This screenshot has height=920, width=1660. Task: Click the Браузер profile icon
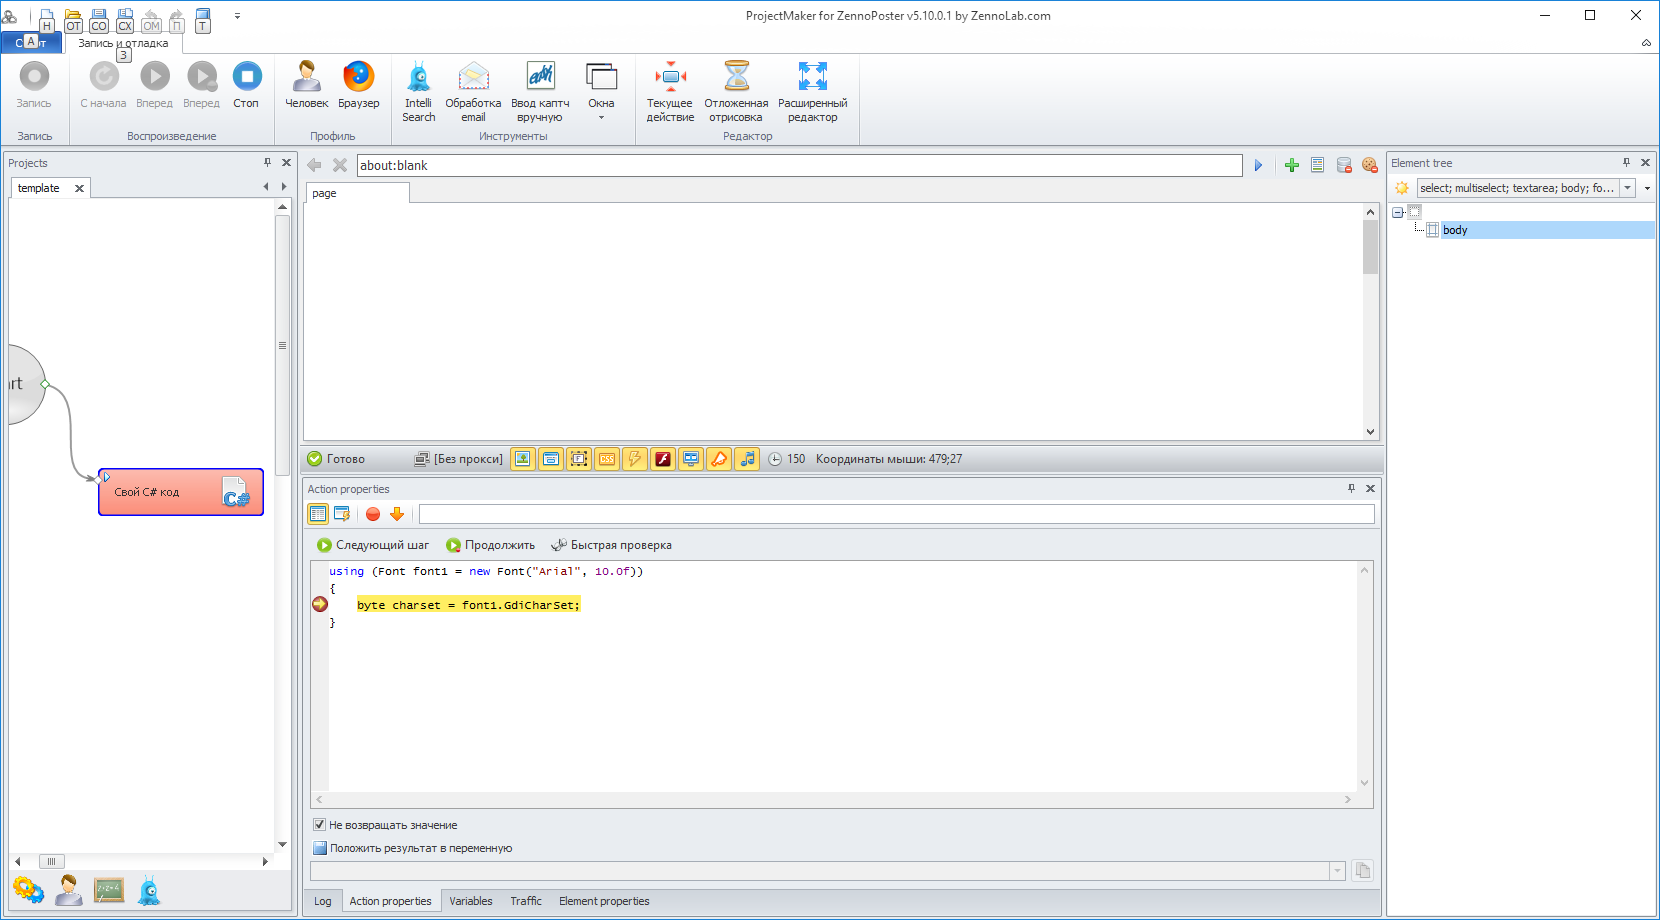coord(358,85)
